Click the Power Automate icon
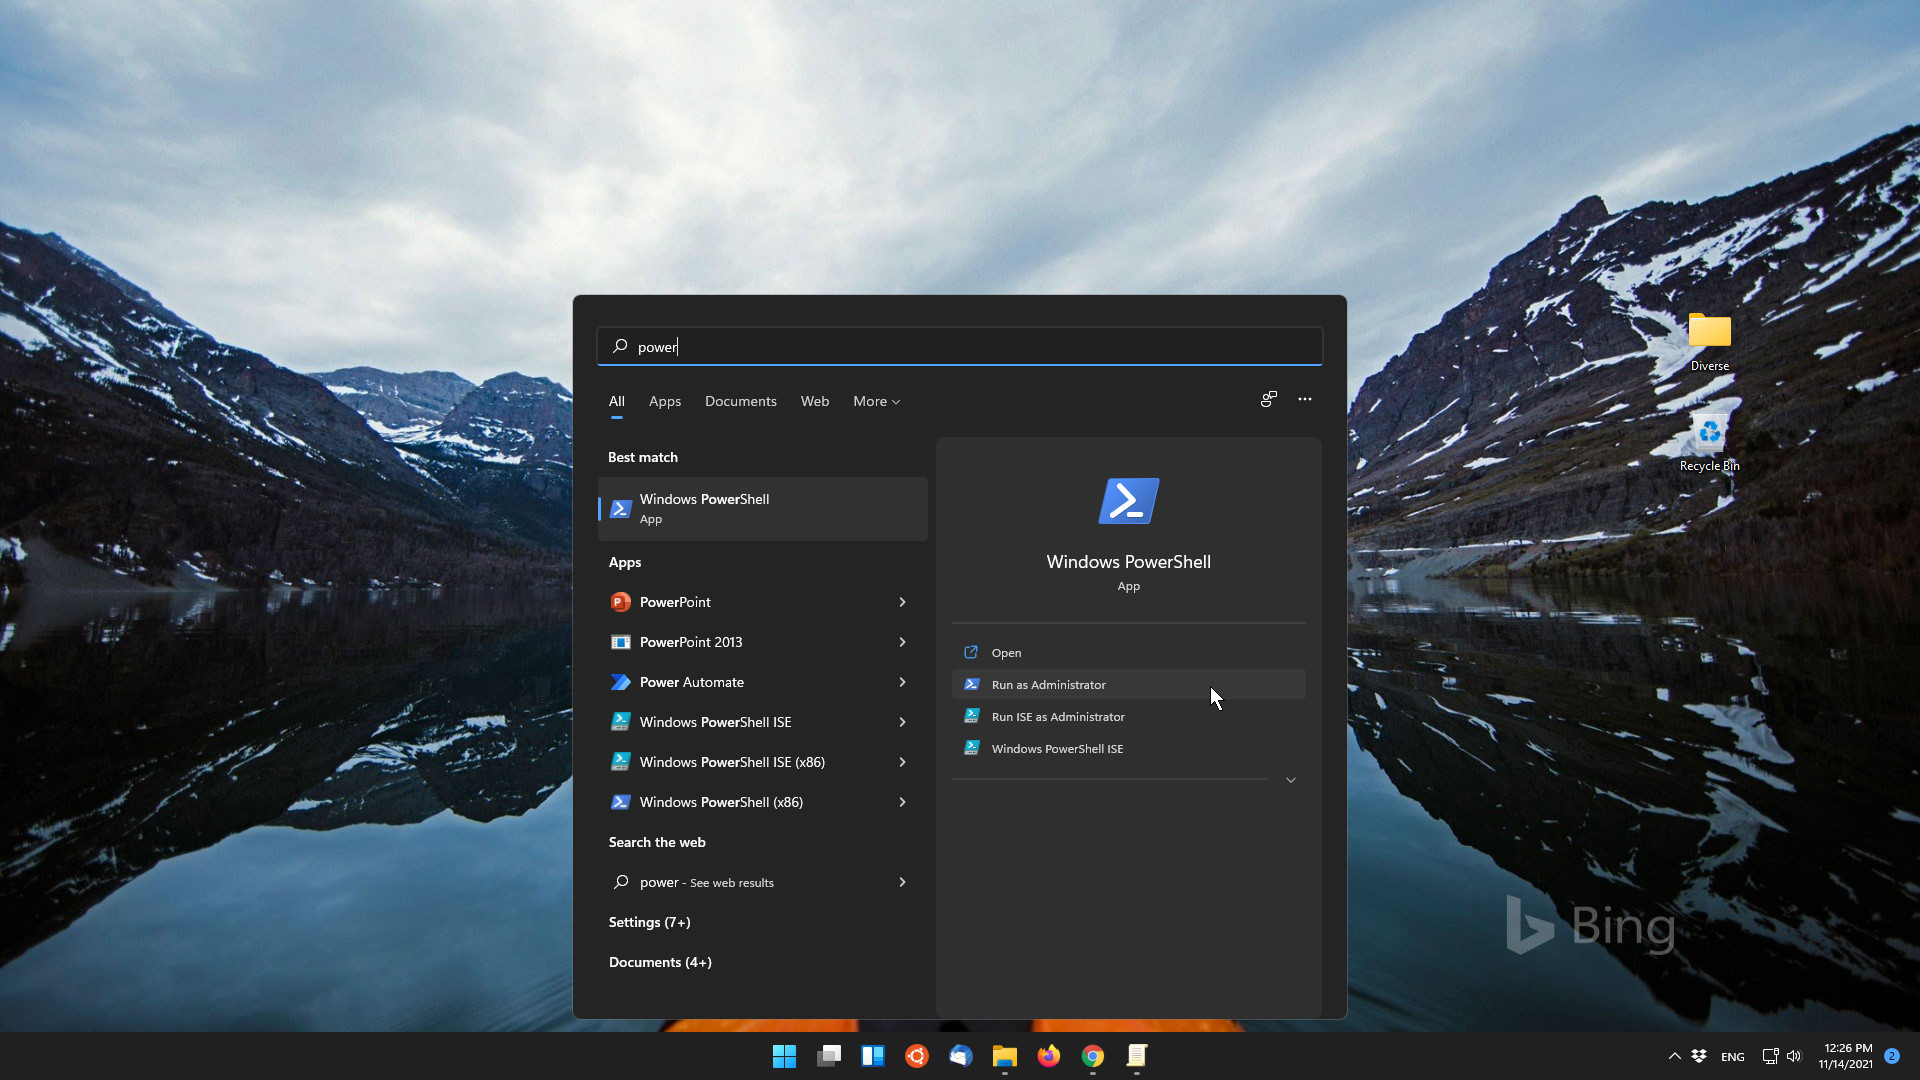1920x1080 pixels. pyautogui.click(x=621, y=682)
